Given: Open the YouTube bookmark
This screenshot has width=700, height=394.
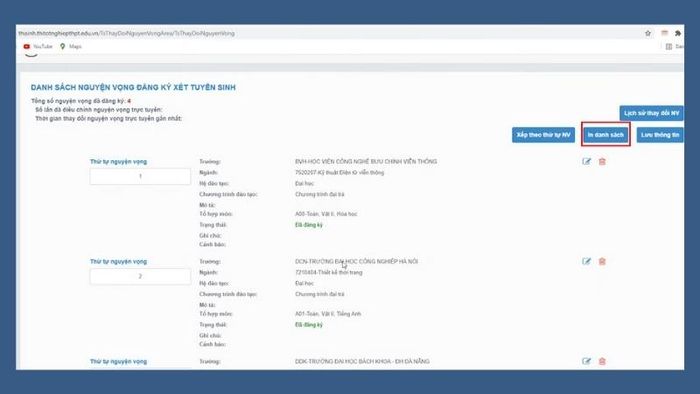Looking at the screenshot, I should pos(38,46).
